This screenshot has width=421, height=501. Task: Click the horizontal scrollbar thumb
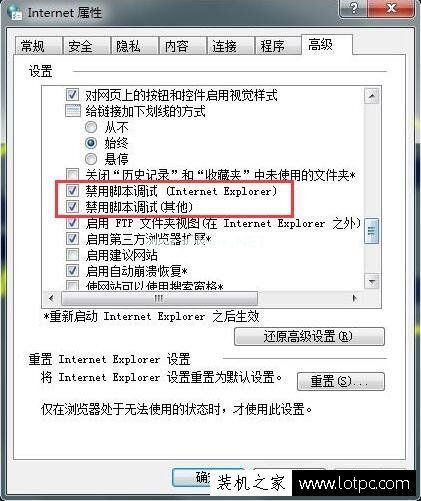point(159,298)
